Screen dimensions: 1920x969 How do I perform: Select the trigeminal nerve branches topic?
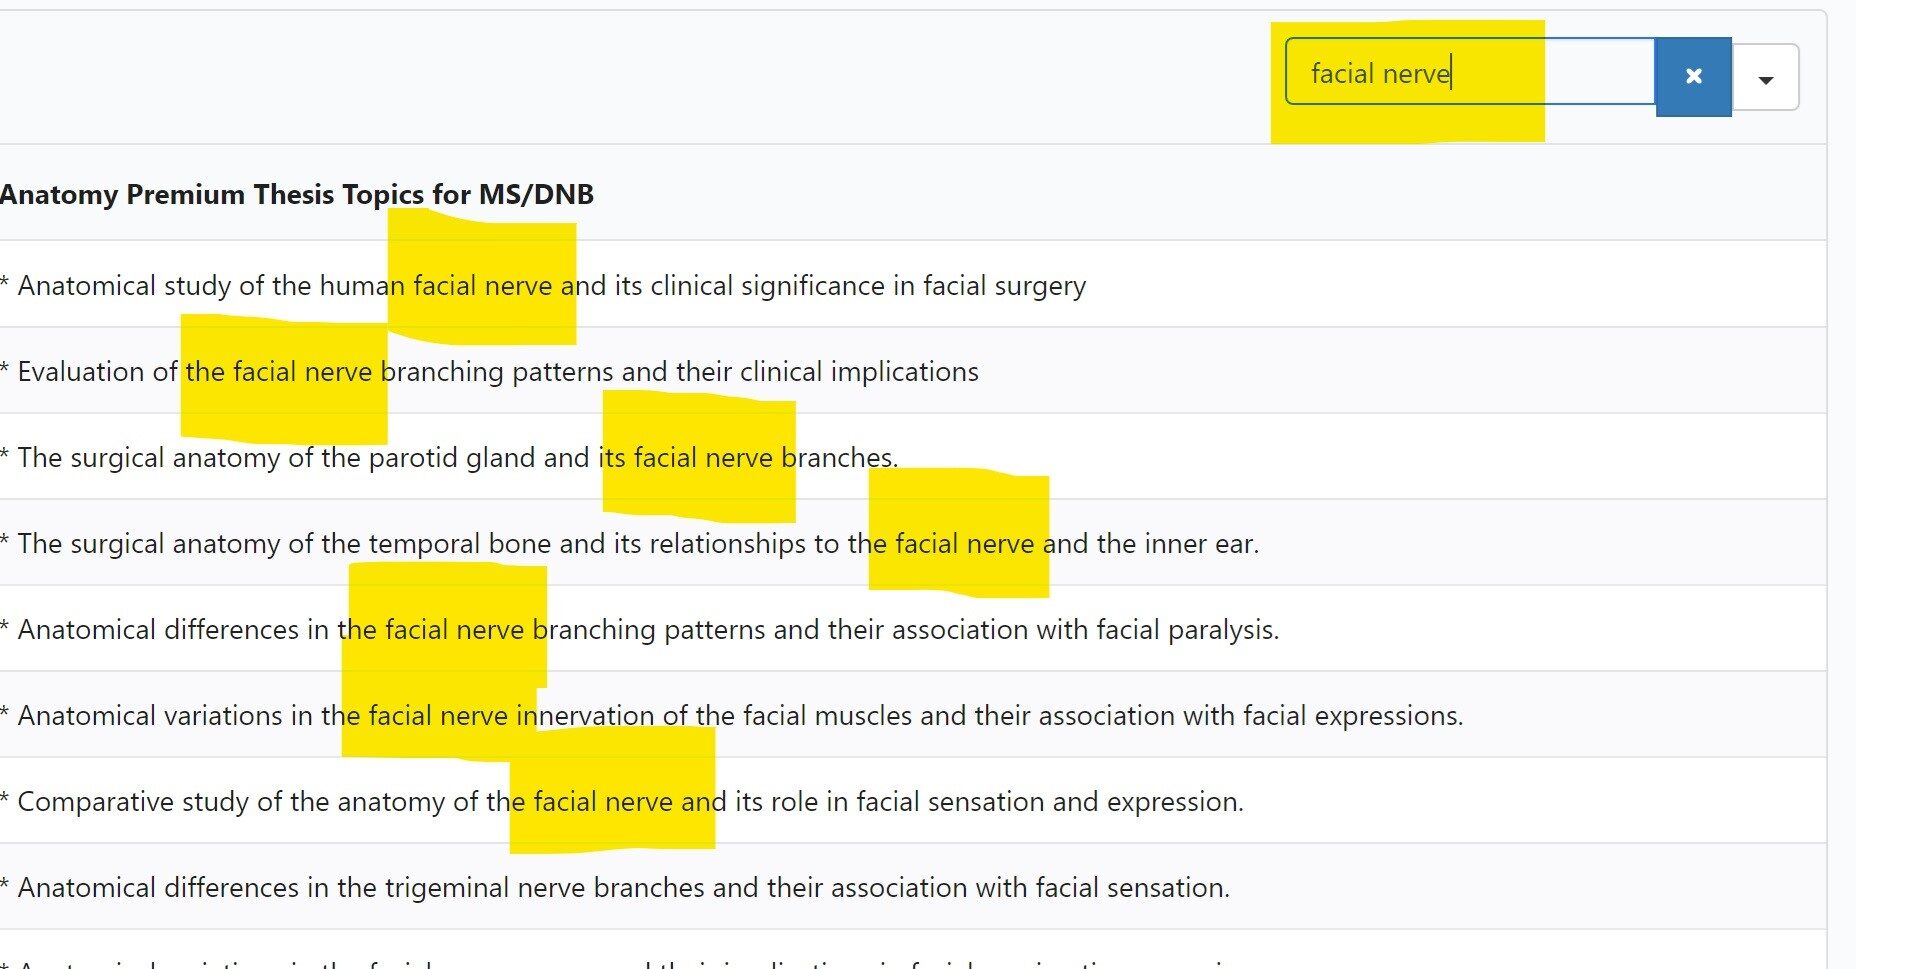615,886
